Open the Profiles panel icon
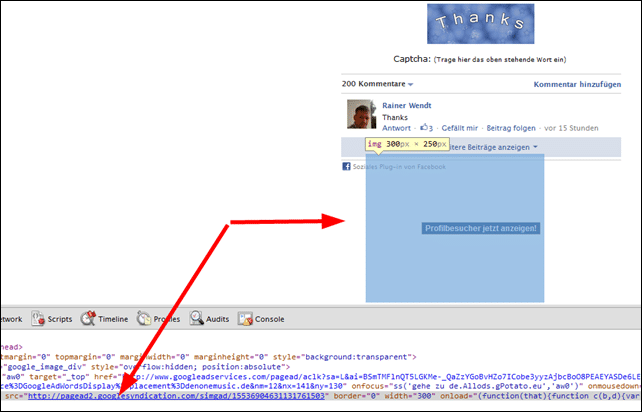The width and height of the screenshot is (642, 412). click(x=144, y=319)
